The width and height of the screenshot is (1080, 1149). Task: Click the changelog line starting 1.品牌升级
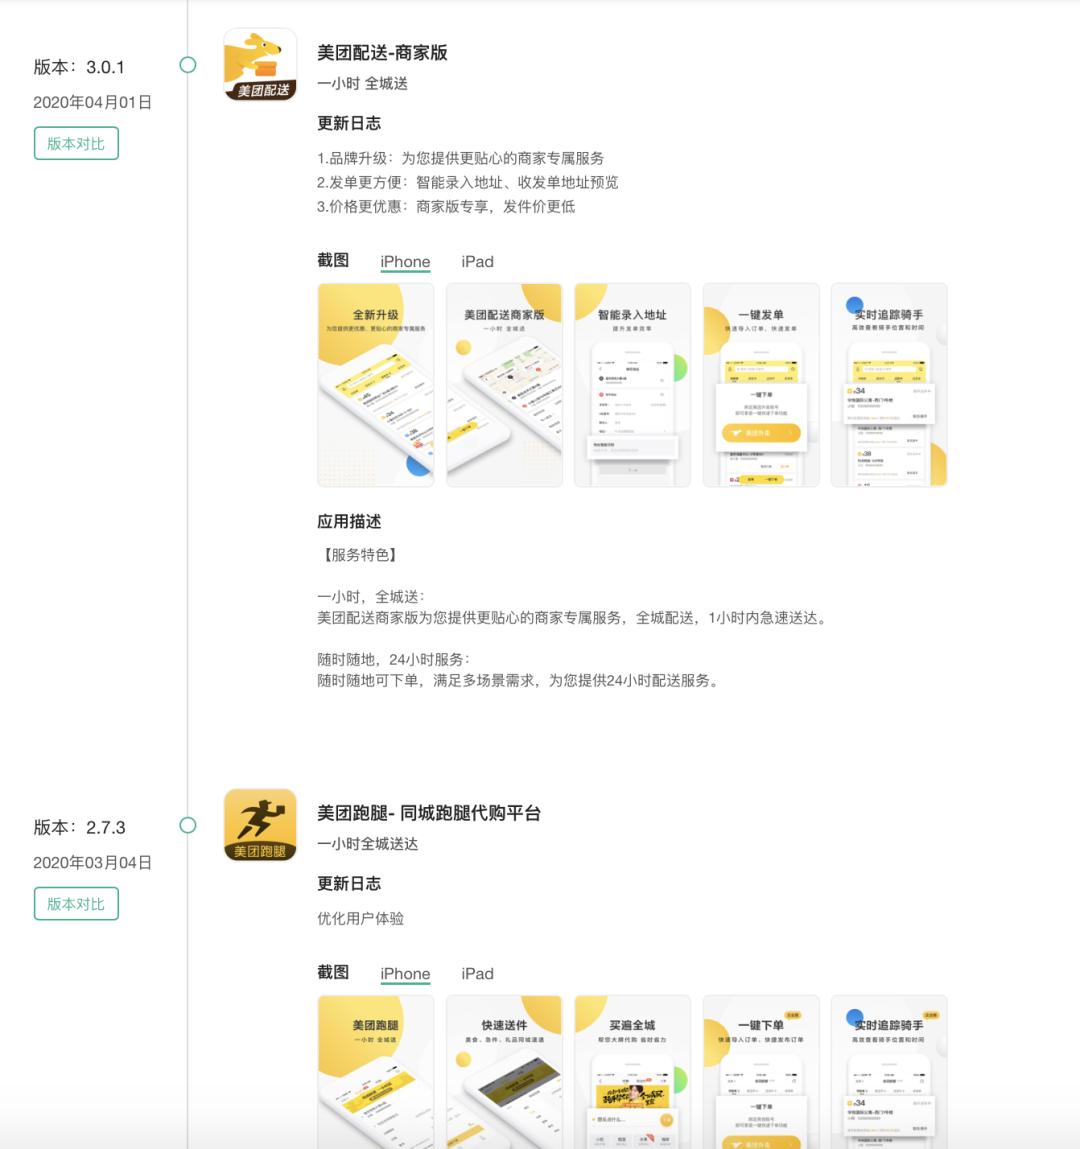point(460,158)
